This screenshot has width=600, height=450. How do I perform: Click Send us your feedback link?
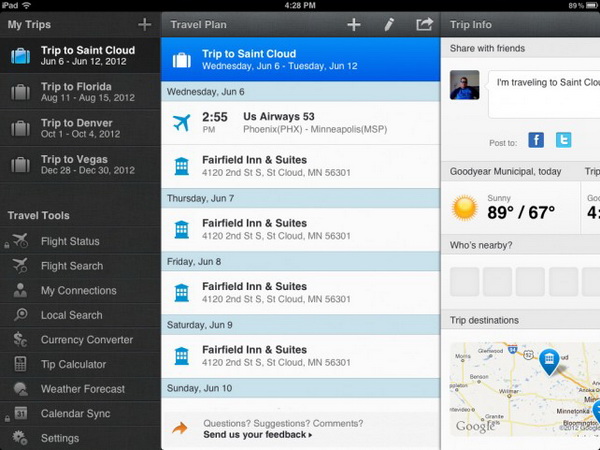click(x=258, y=435)
